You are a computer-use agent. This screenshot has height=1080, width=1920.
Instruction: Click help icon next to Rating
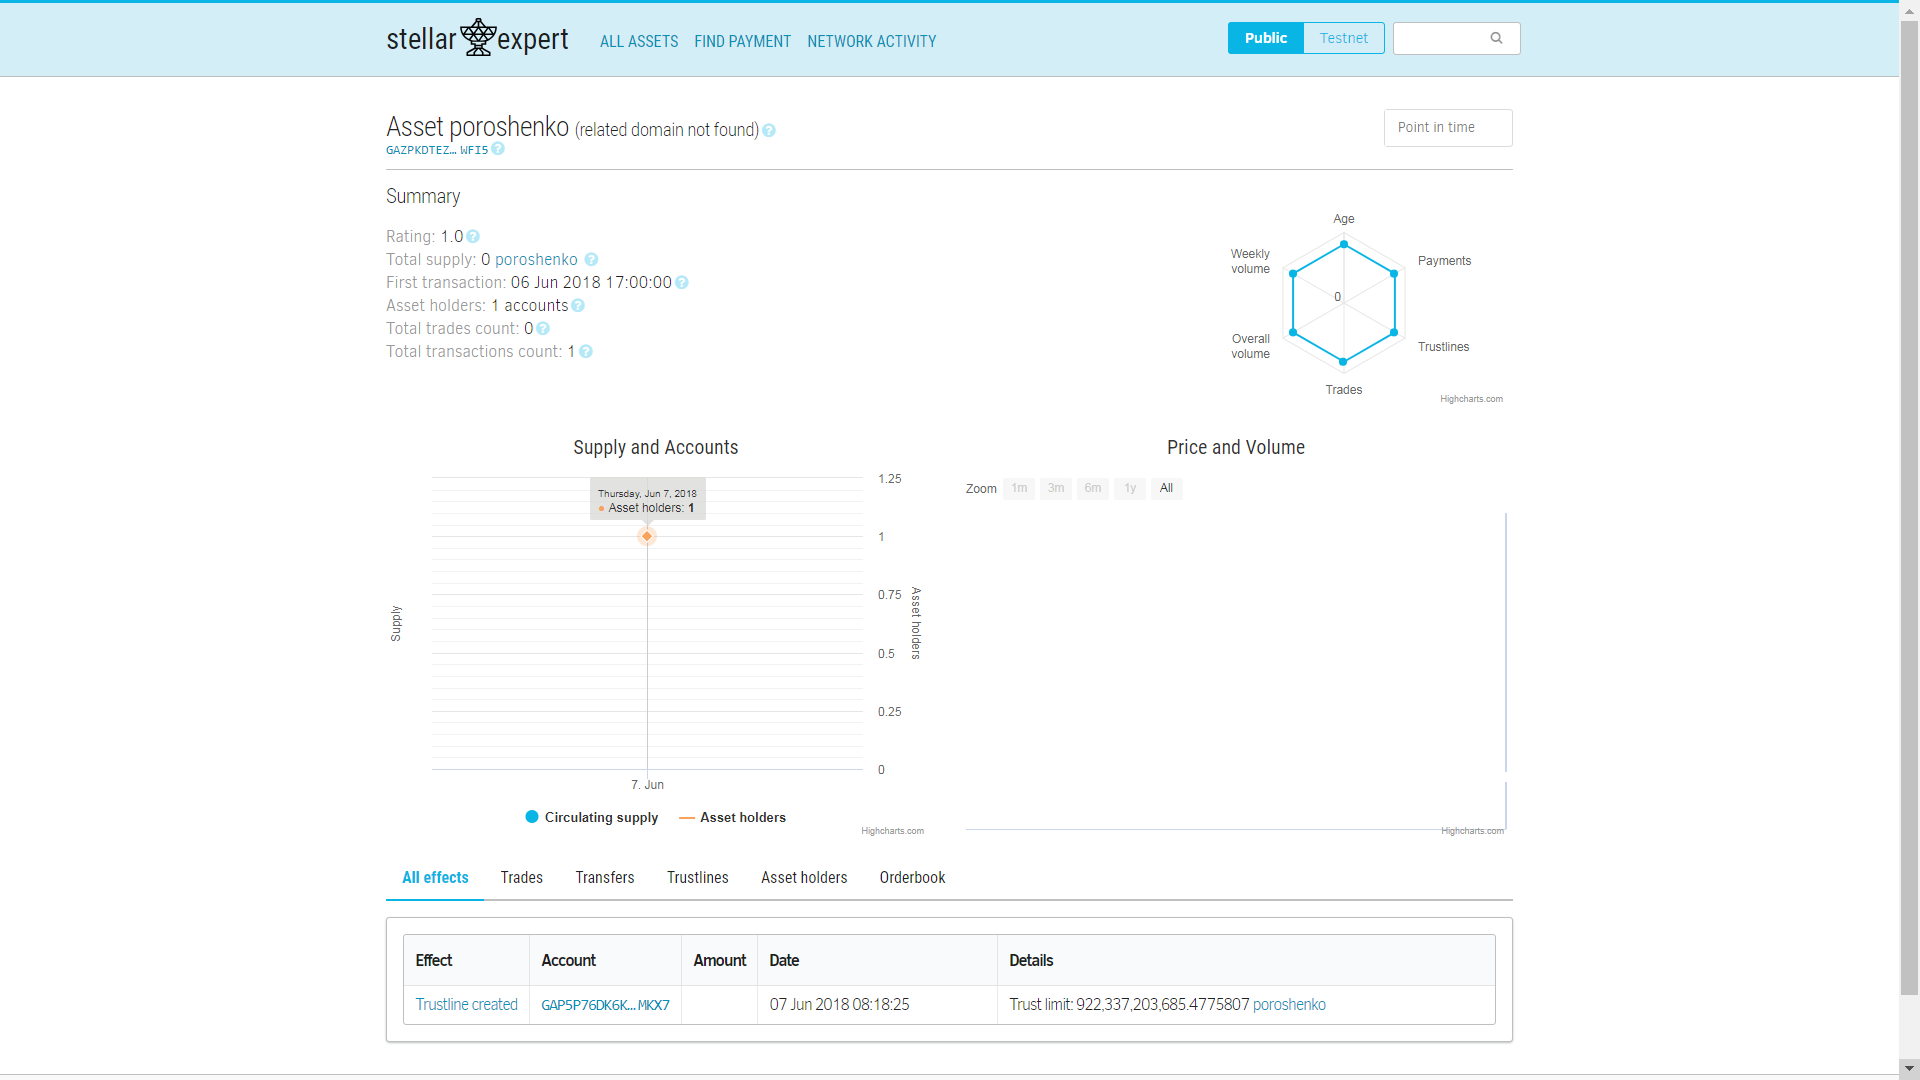click(x=473, y=237)
